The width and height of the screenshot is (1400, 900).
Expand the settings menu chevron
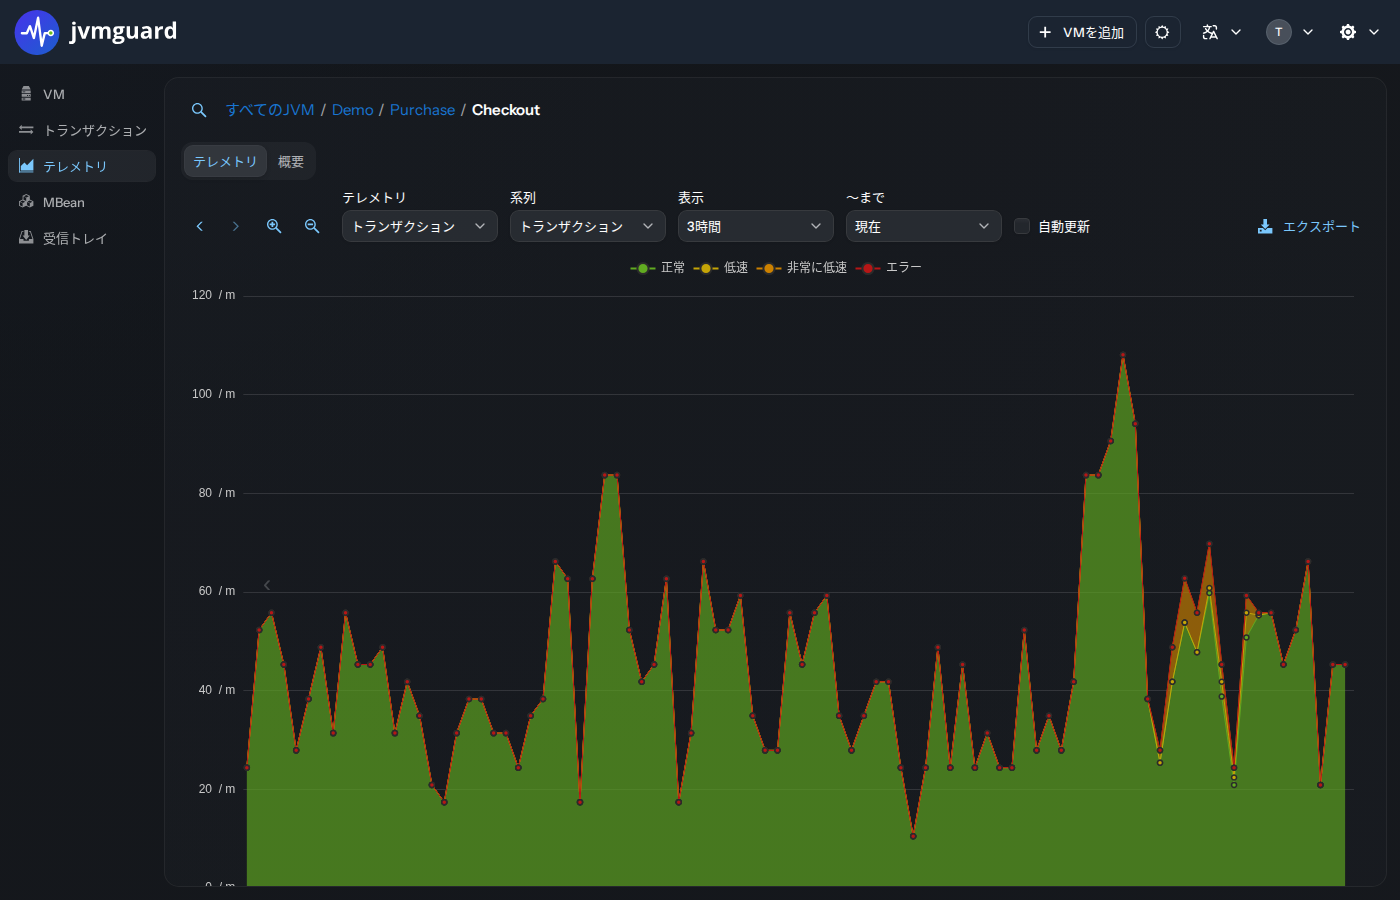1374,32
